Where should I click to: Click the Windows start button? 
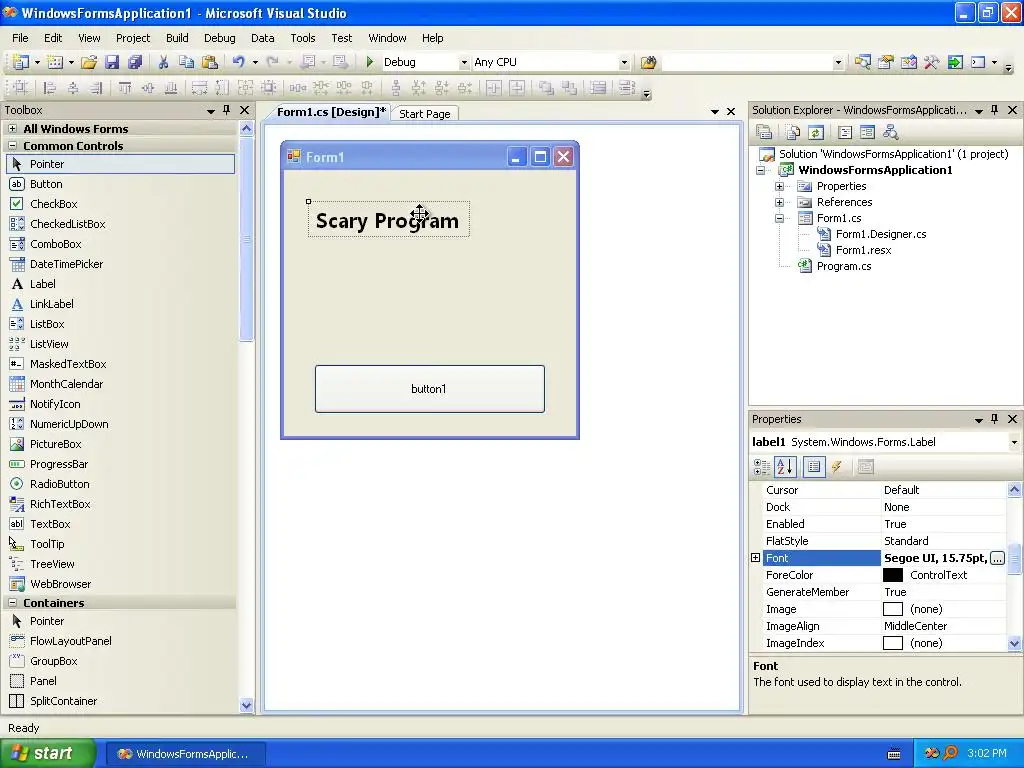click(48, 753)
